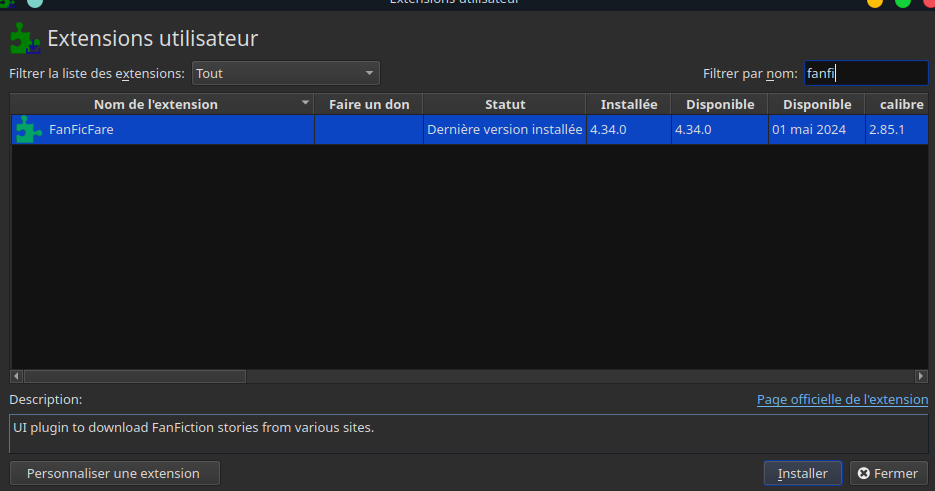Image resolution: width=935 pixels, height=491 pixels.
Task: Click the FanFicFare puzzle piece icon
Action: click(28, 129)
